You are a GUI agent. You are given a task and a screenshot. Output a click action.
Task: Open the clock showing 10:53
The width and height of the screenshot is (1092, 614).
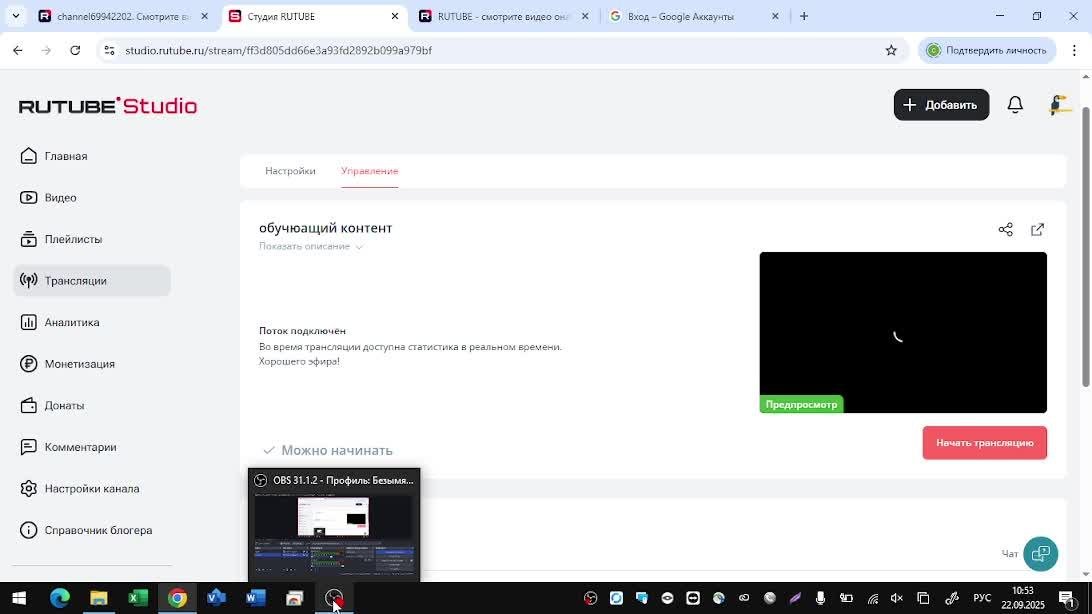pos(1023,598)
